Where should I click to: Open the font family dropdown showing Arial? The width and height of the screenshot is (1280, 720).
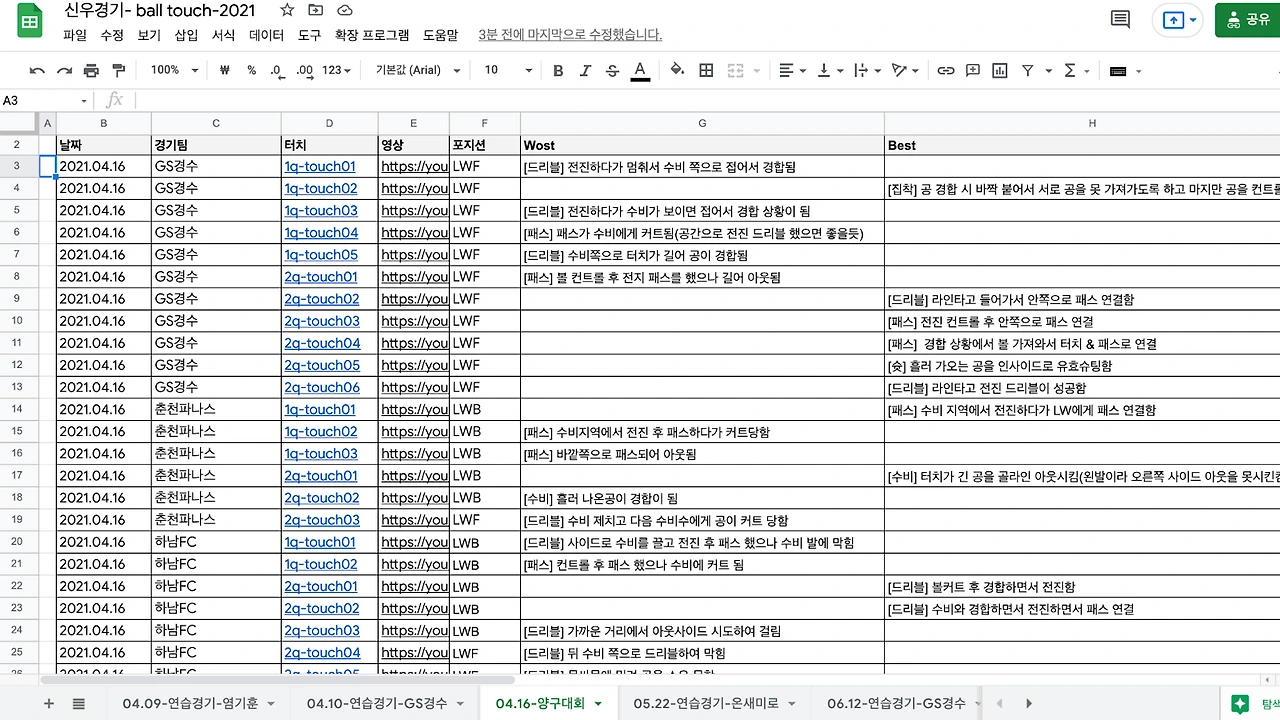click(x=418, y=71)
